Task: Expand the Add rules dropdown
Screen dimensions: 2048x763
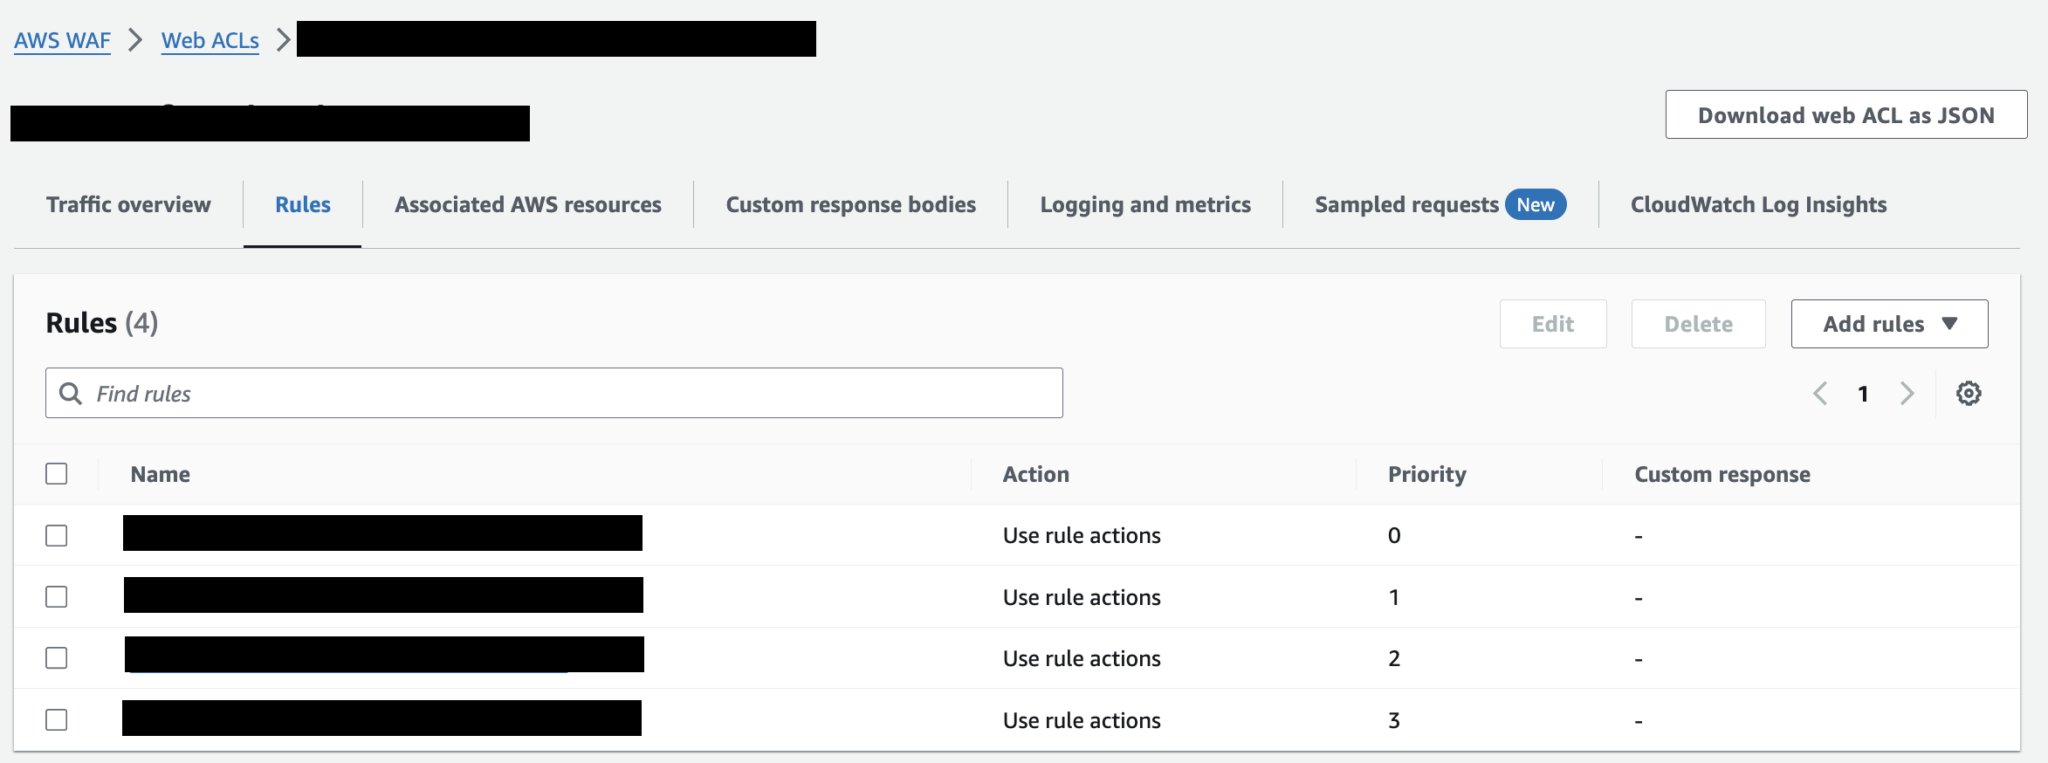Action: 1889,324
